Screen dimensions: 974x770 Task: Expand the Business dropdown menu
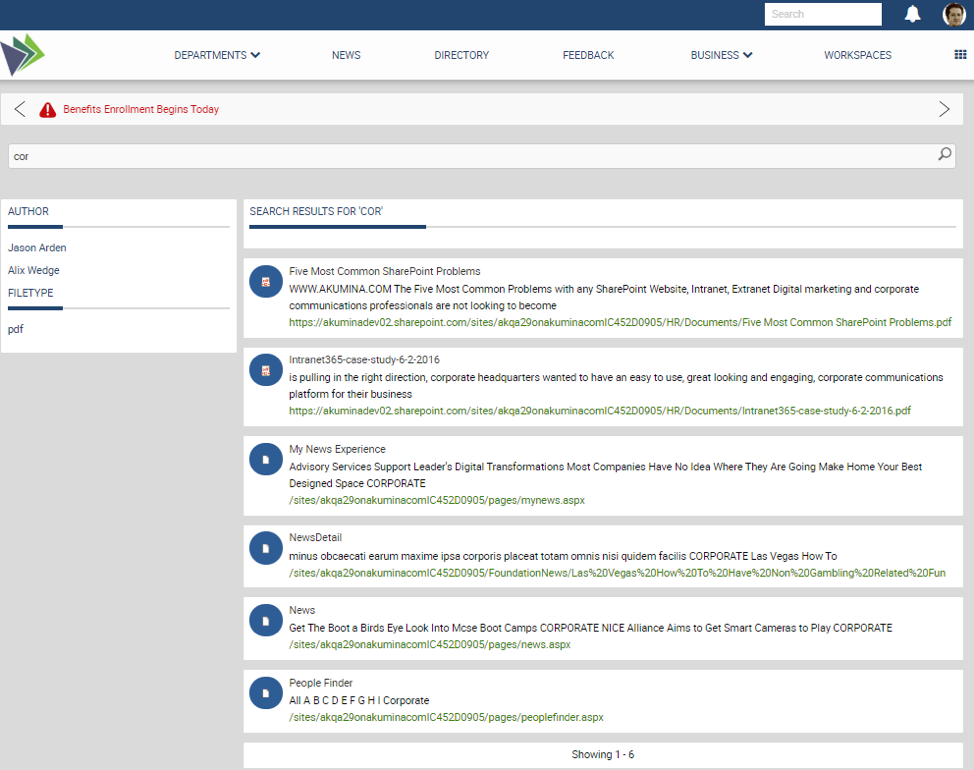721,55
